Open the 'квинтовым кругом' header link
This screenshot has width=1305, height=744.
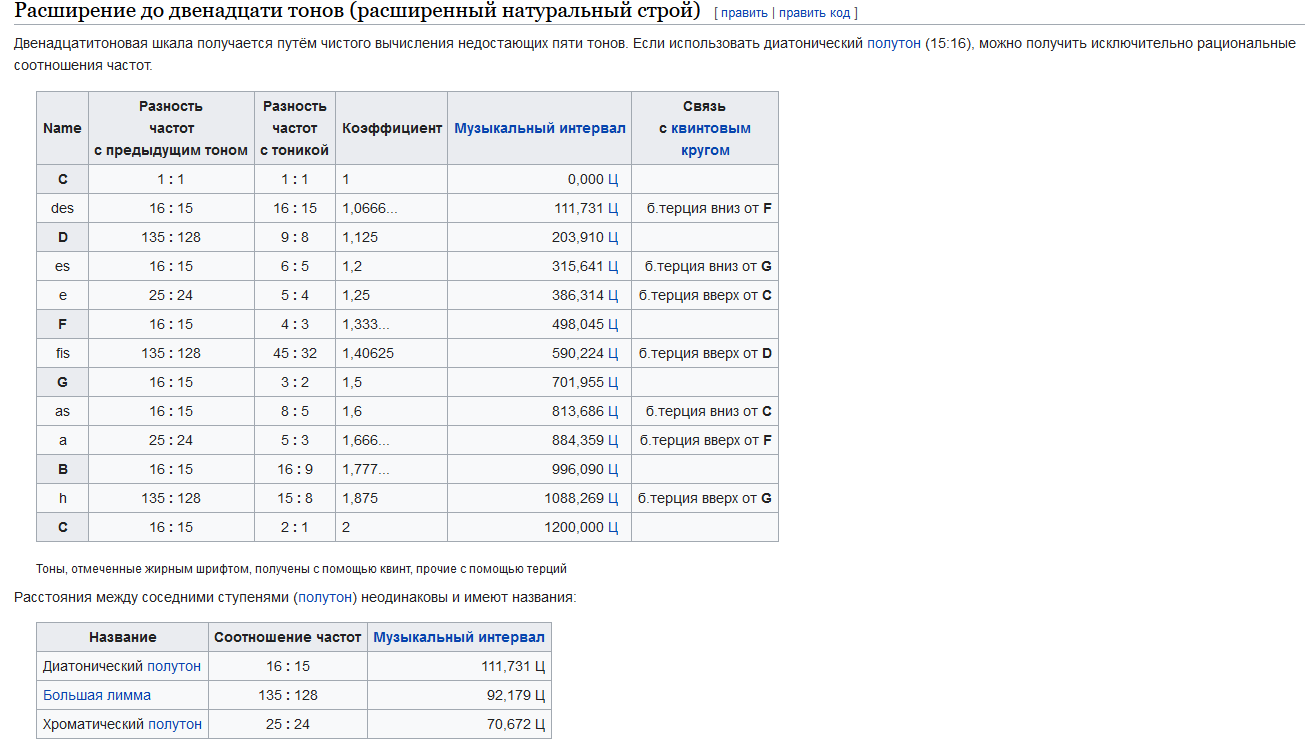(710, 139)
